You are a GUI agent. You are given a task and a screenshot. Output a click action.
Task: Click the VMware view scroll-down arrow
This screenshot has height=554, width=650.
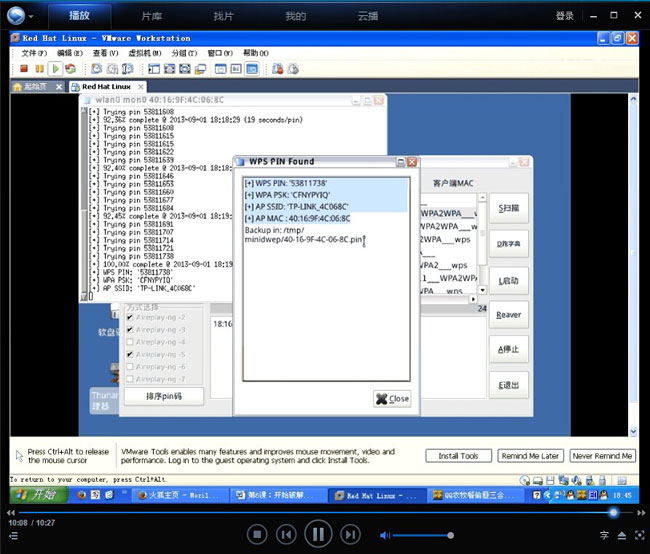click(633, 431)
